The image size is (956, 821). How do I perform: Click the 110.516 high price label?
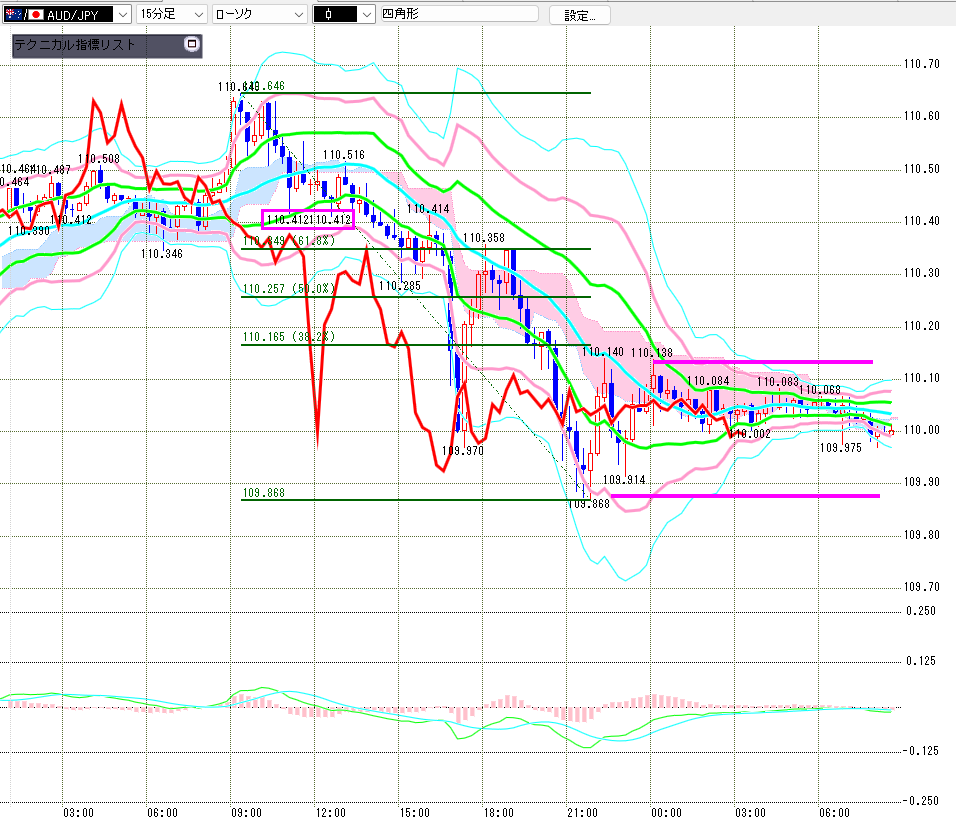(x=344, y=155)
